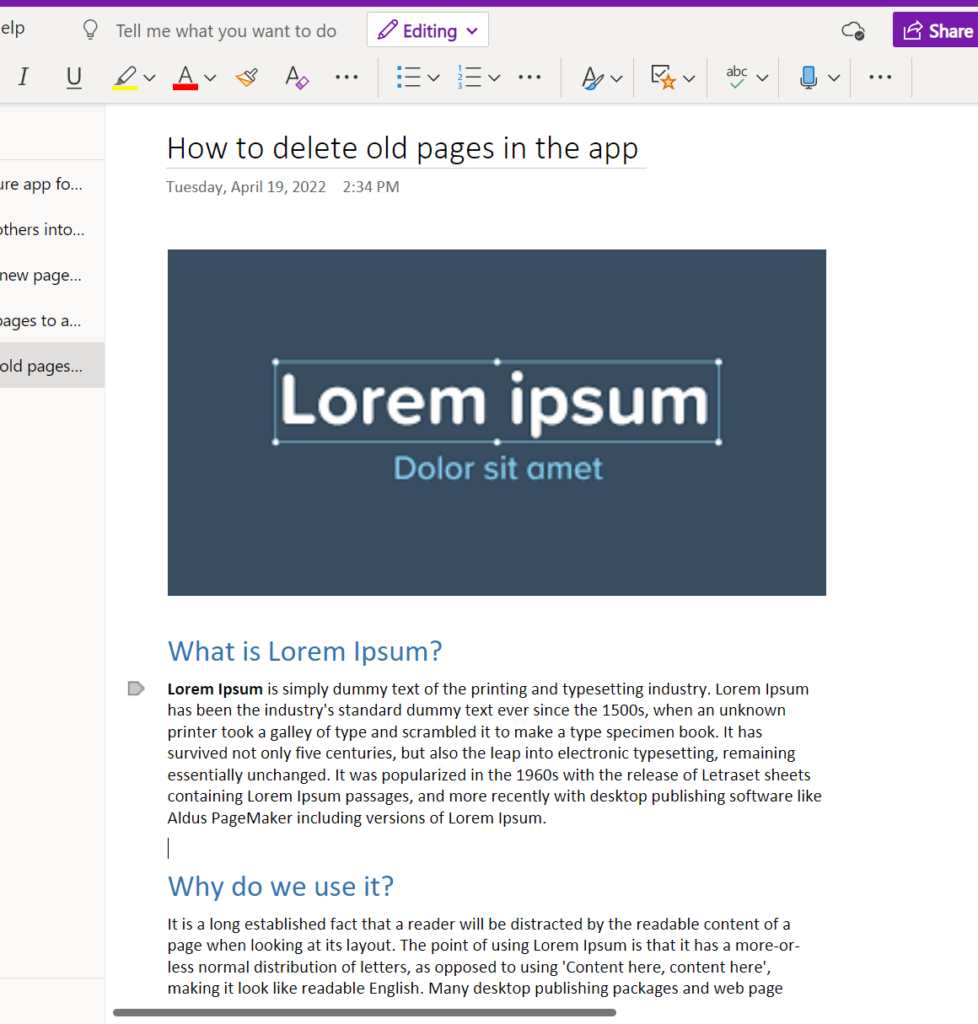Open the Styles gallery icon

592,77
